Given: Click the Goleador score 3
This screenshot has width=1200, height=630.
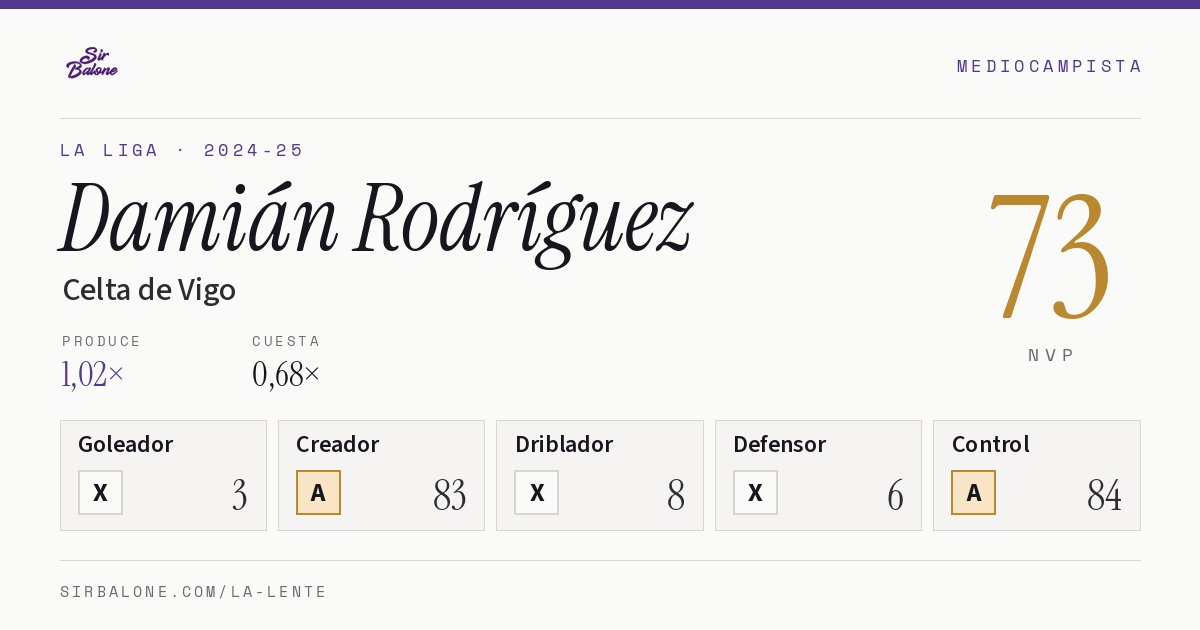Looking at the screenshot, I should (x=240, y=495).
